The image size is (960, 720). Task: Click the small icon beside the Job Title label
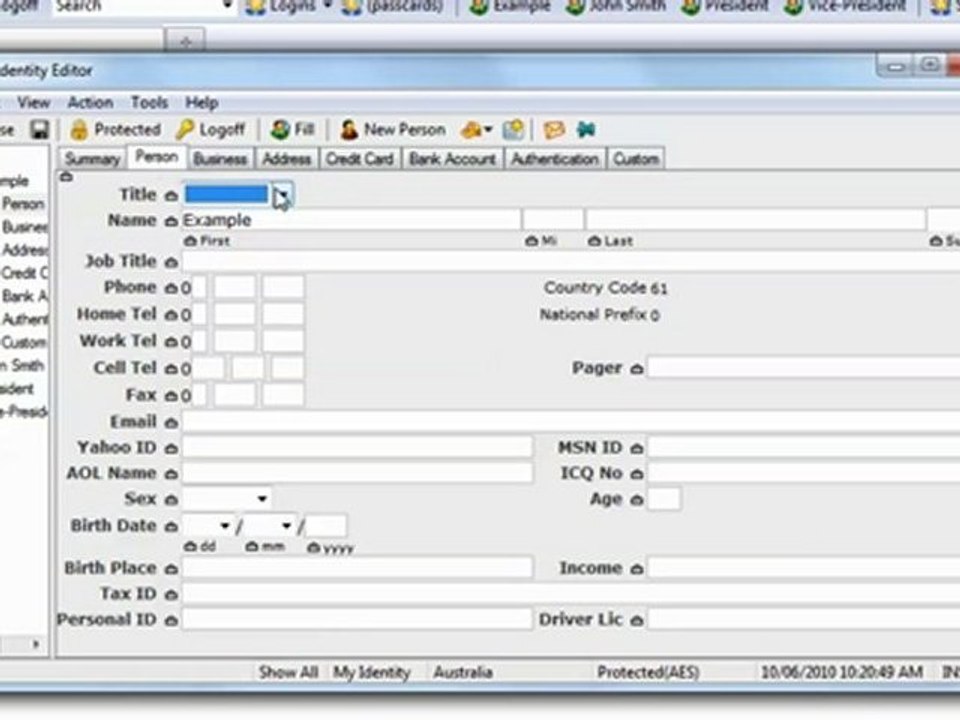click(171, 263)
